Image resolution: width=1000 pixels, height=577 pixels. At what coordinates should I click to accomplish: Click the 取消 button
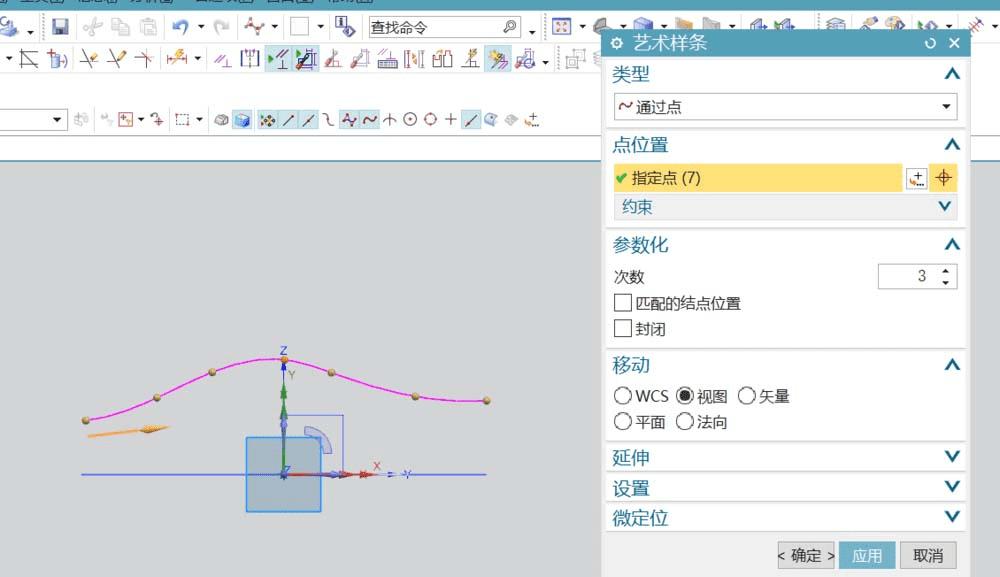928,555
